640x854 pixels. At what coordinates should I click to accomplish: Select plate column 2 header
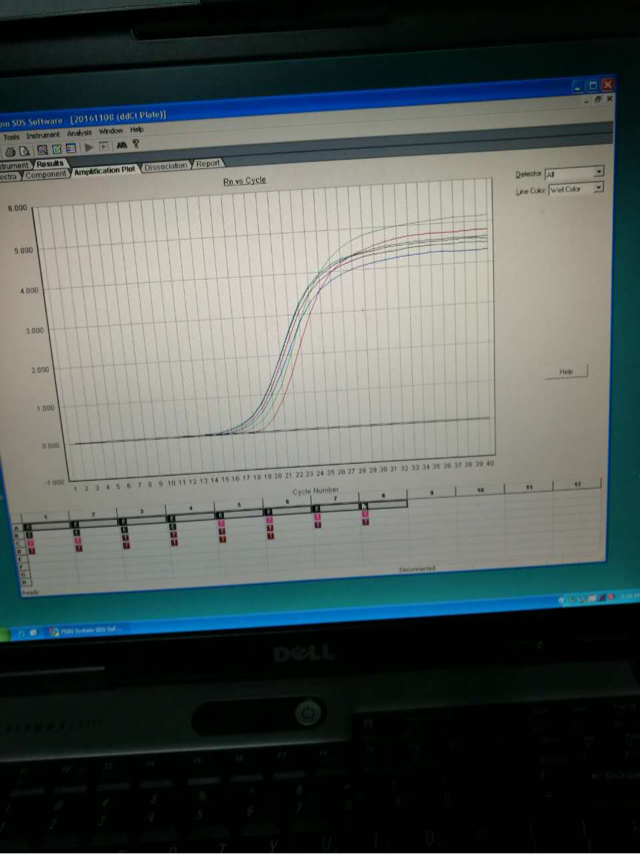[x=93, y=514]
